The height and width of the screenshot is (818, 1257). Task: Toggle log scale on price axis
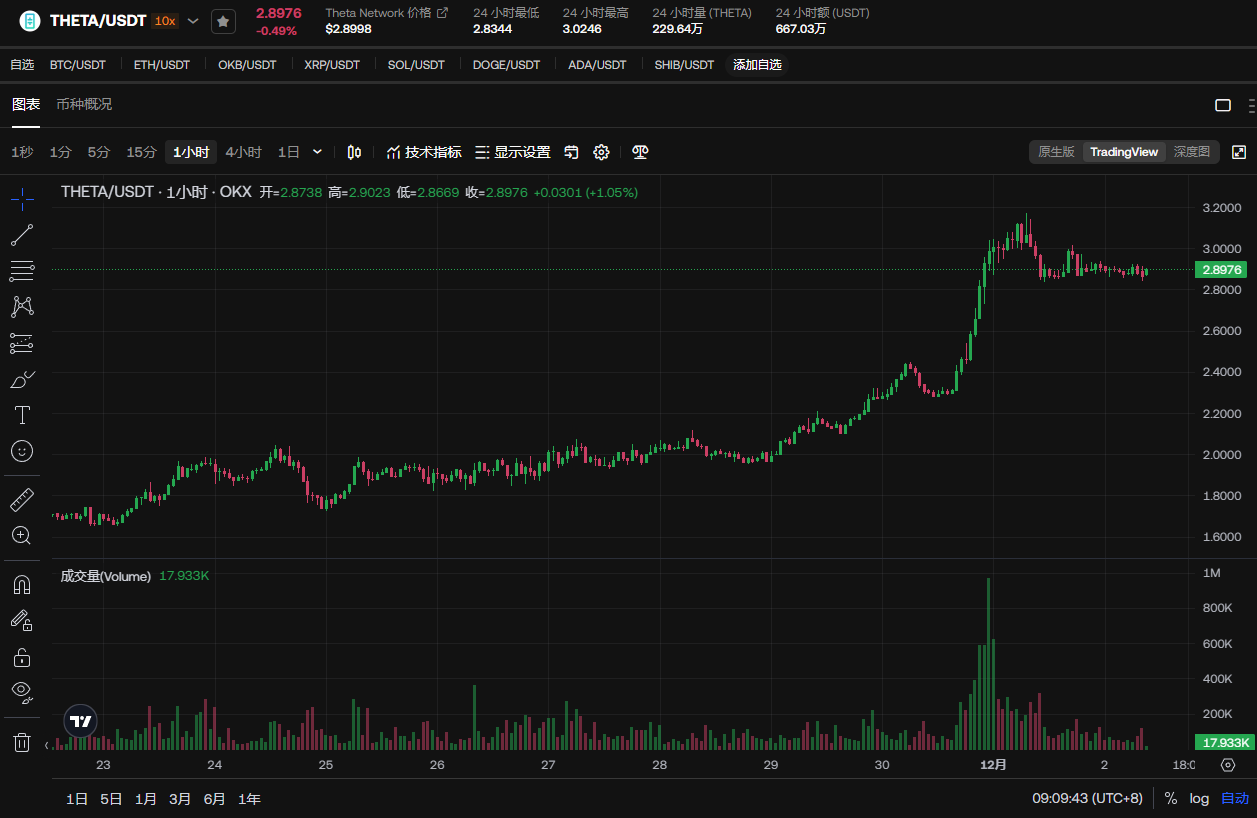(x=1199, y=798)
